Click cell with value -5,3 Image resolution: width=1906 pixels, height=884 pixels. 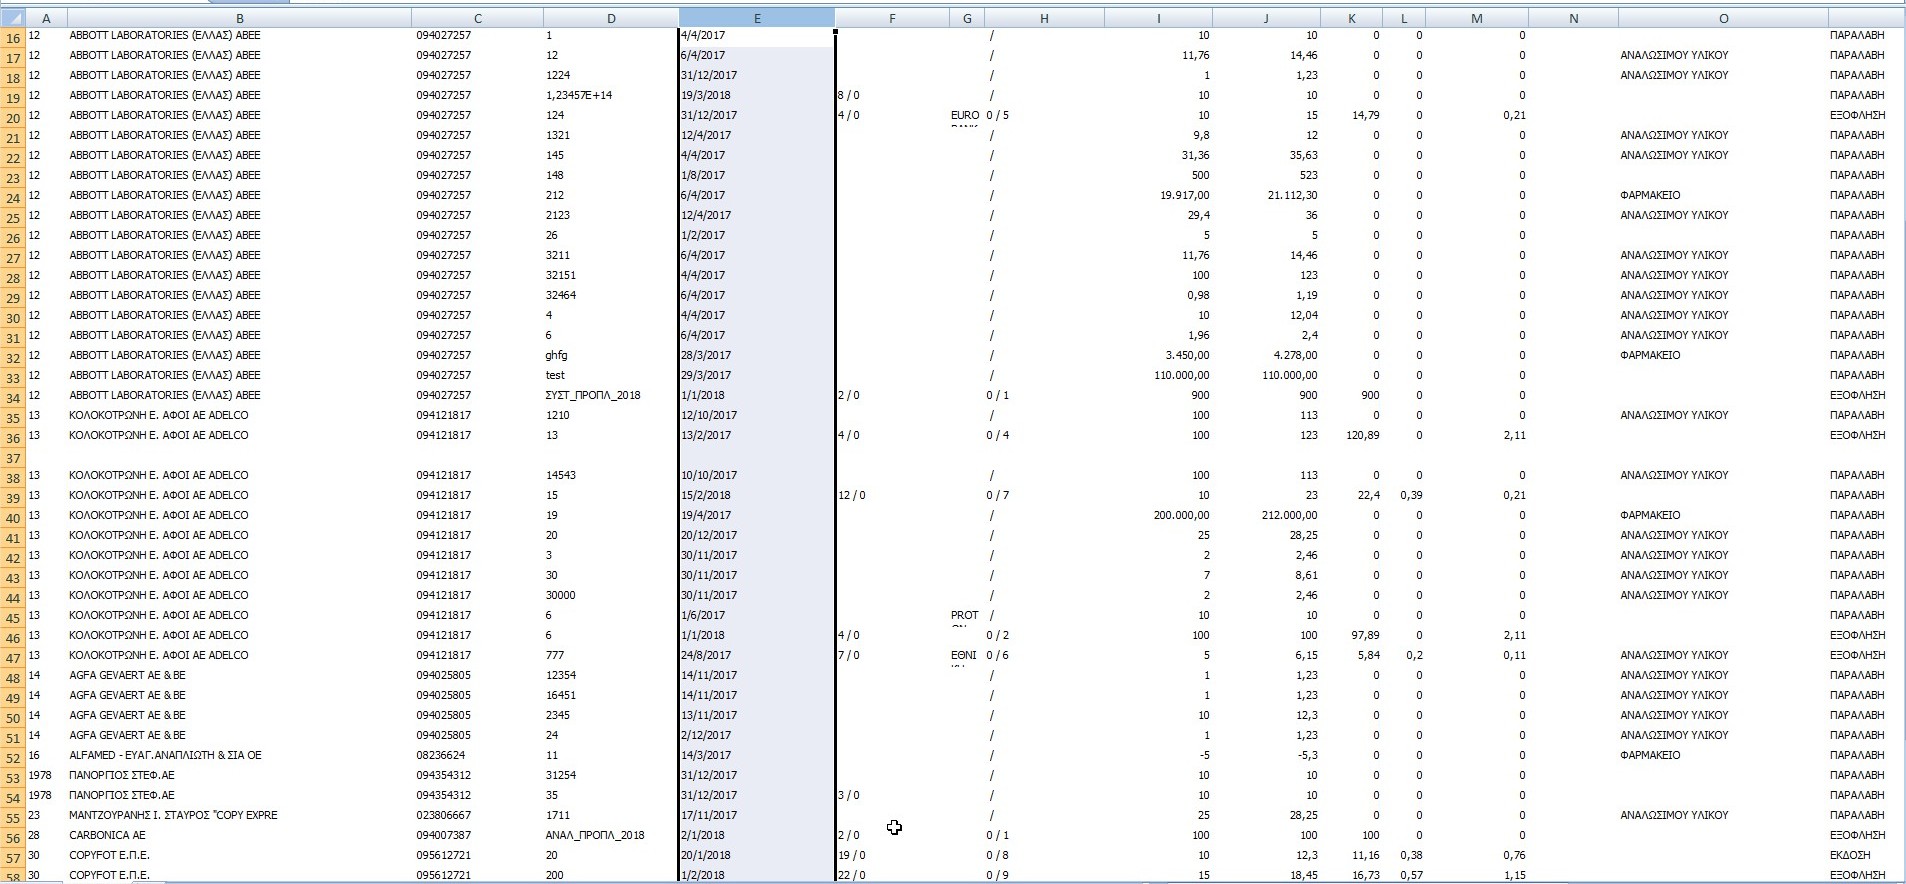pos(1266,755)
